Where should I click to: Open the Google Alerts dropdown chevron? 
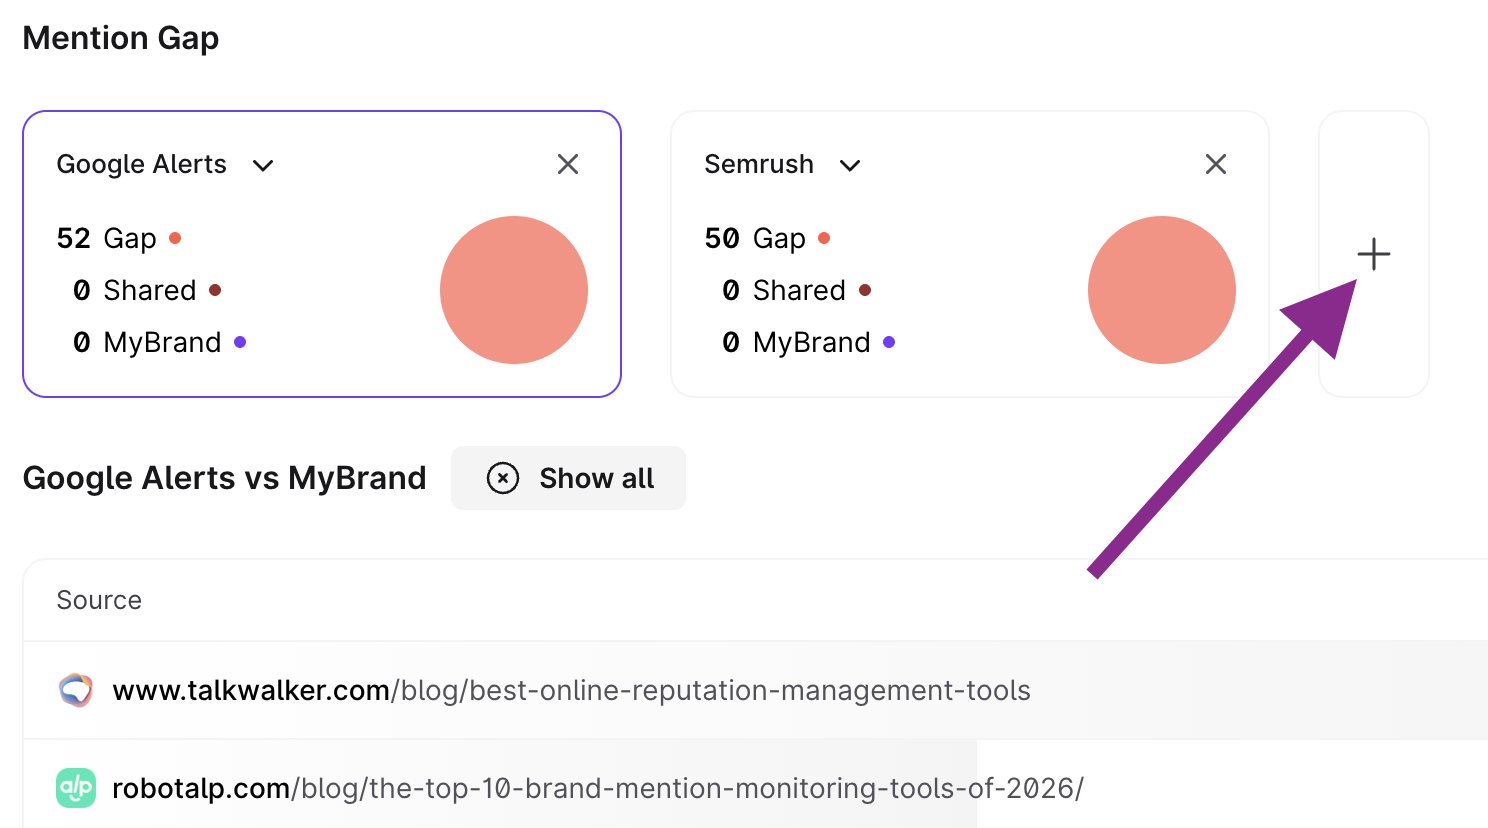coord(263,165)
